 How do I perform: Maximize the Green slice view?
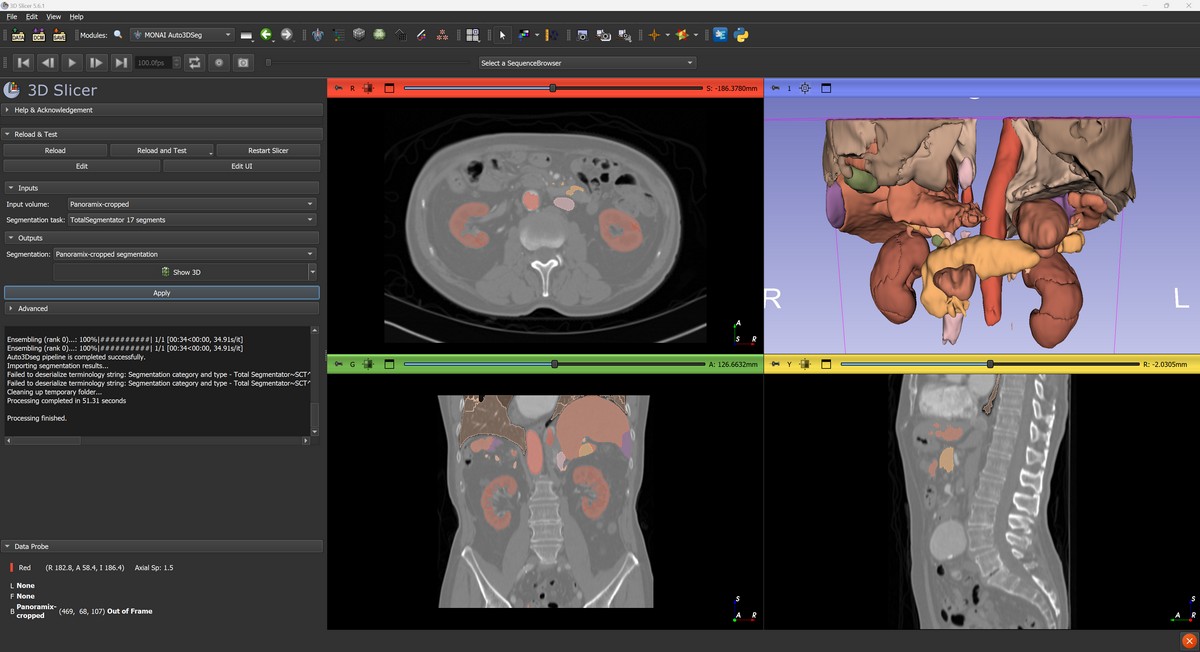tap(388, 364)
